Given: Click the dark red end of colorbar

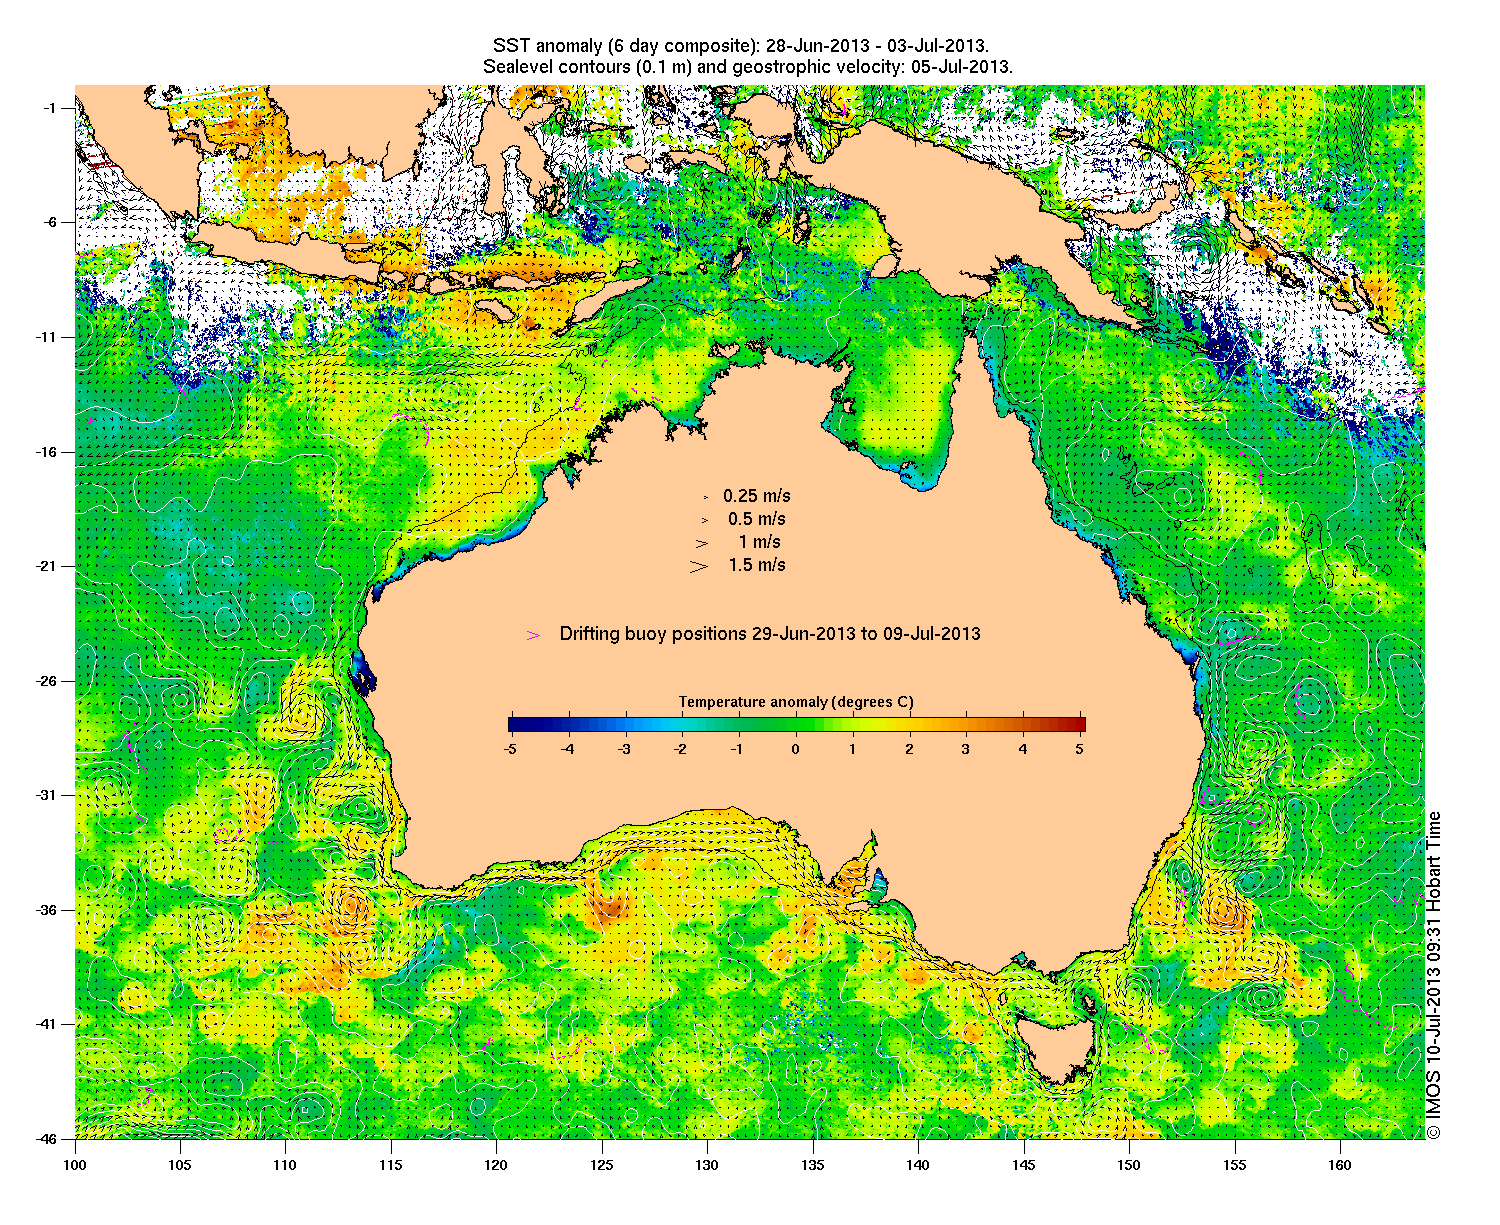Looking at the screenshot, I should tap(1078, 725).
